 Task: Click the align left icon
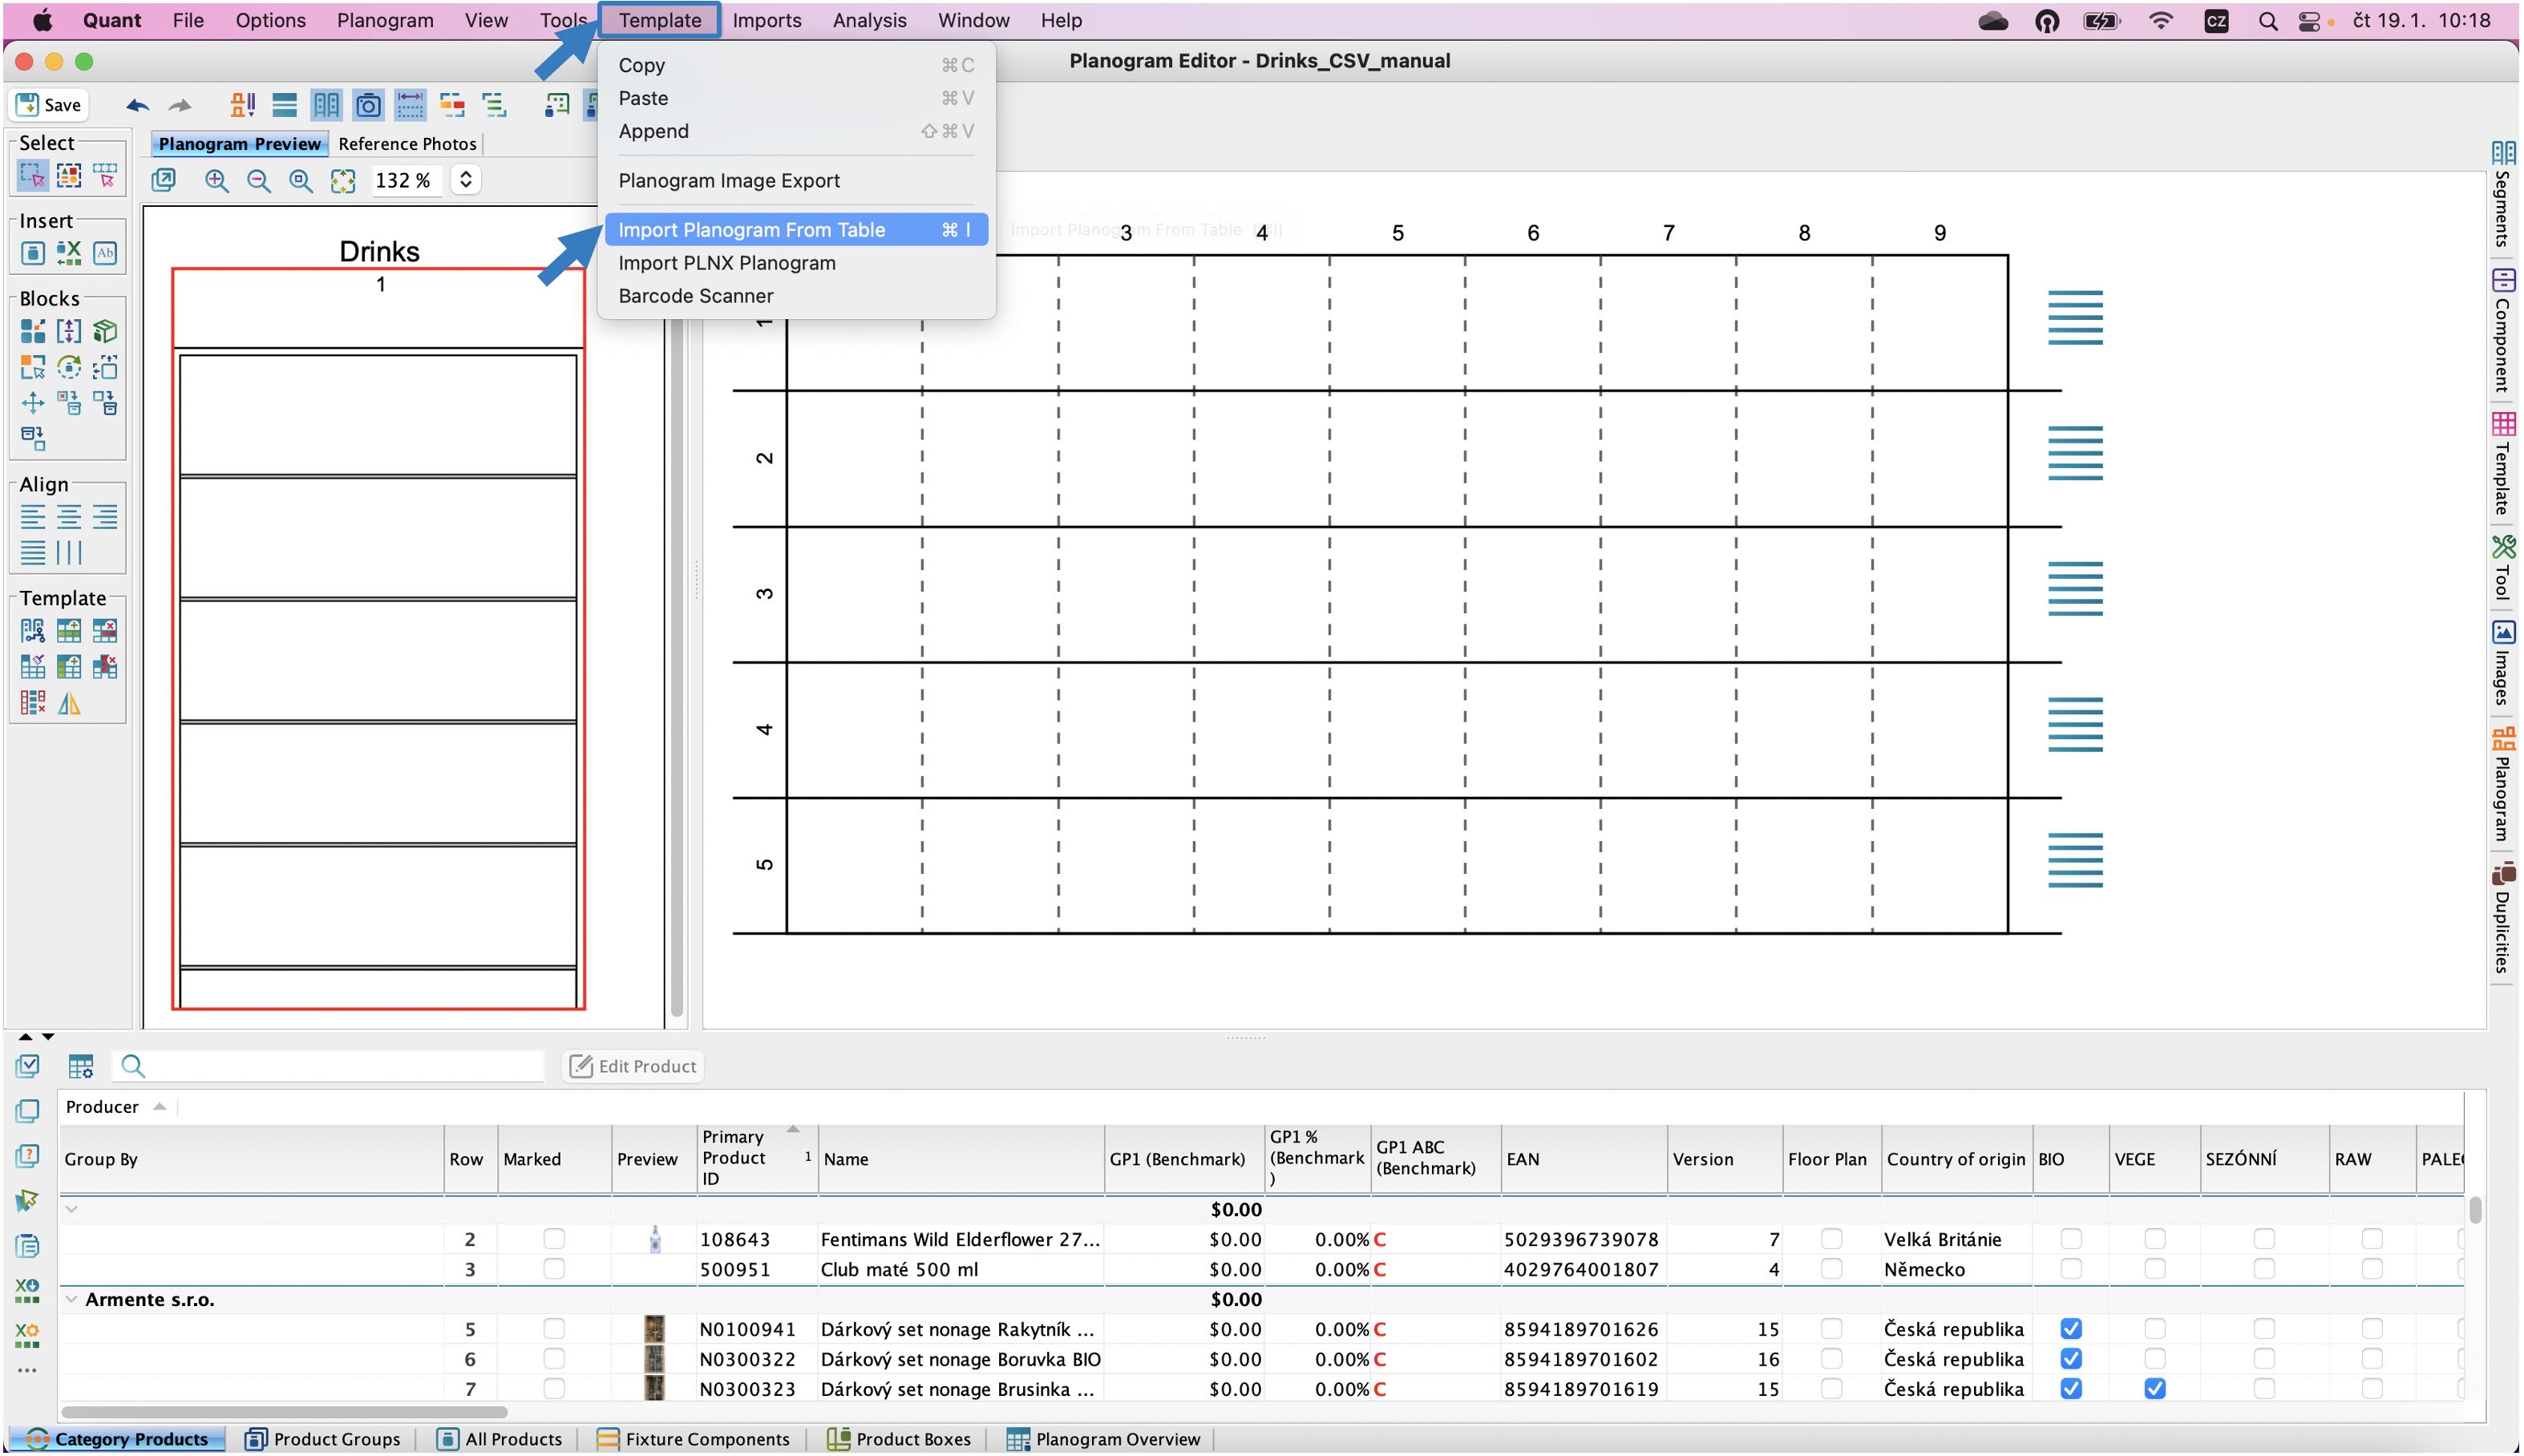point(32,517)
